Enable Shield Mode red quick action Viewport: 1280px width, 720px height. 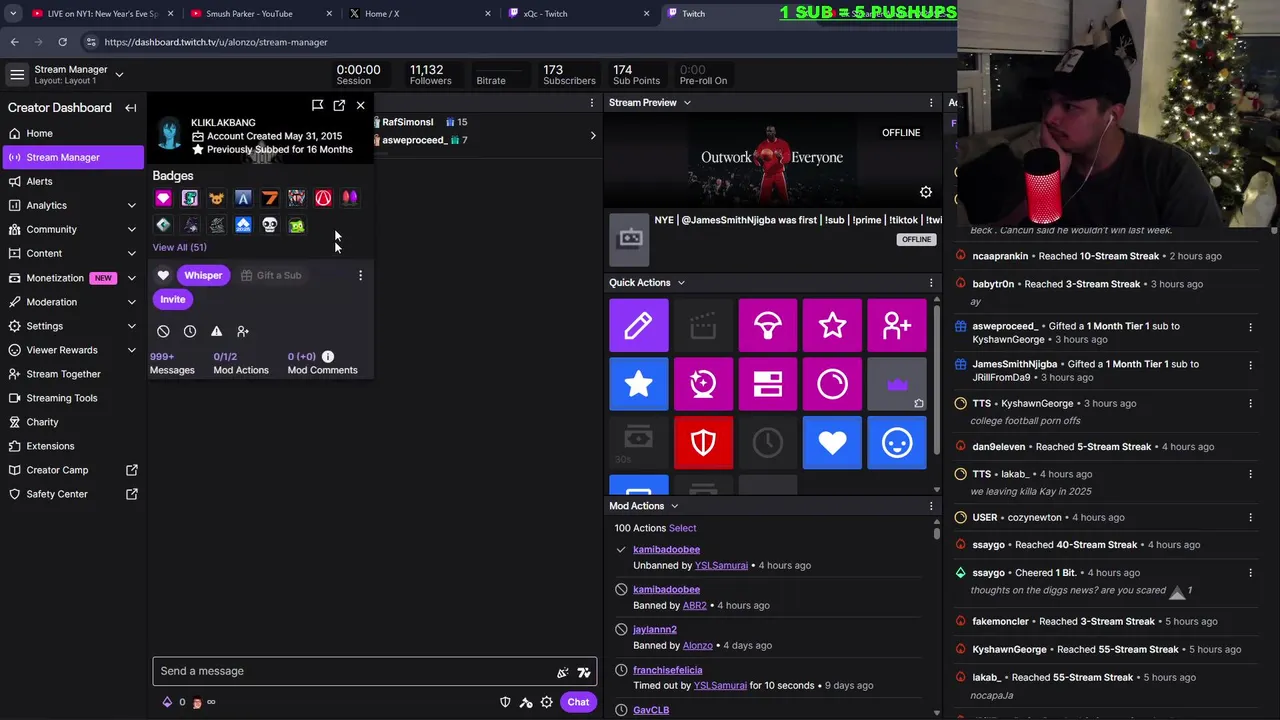pyautogui.click(x=703, y=442)
